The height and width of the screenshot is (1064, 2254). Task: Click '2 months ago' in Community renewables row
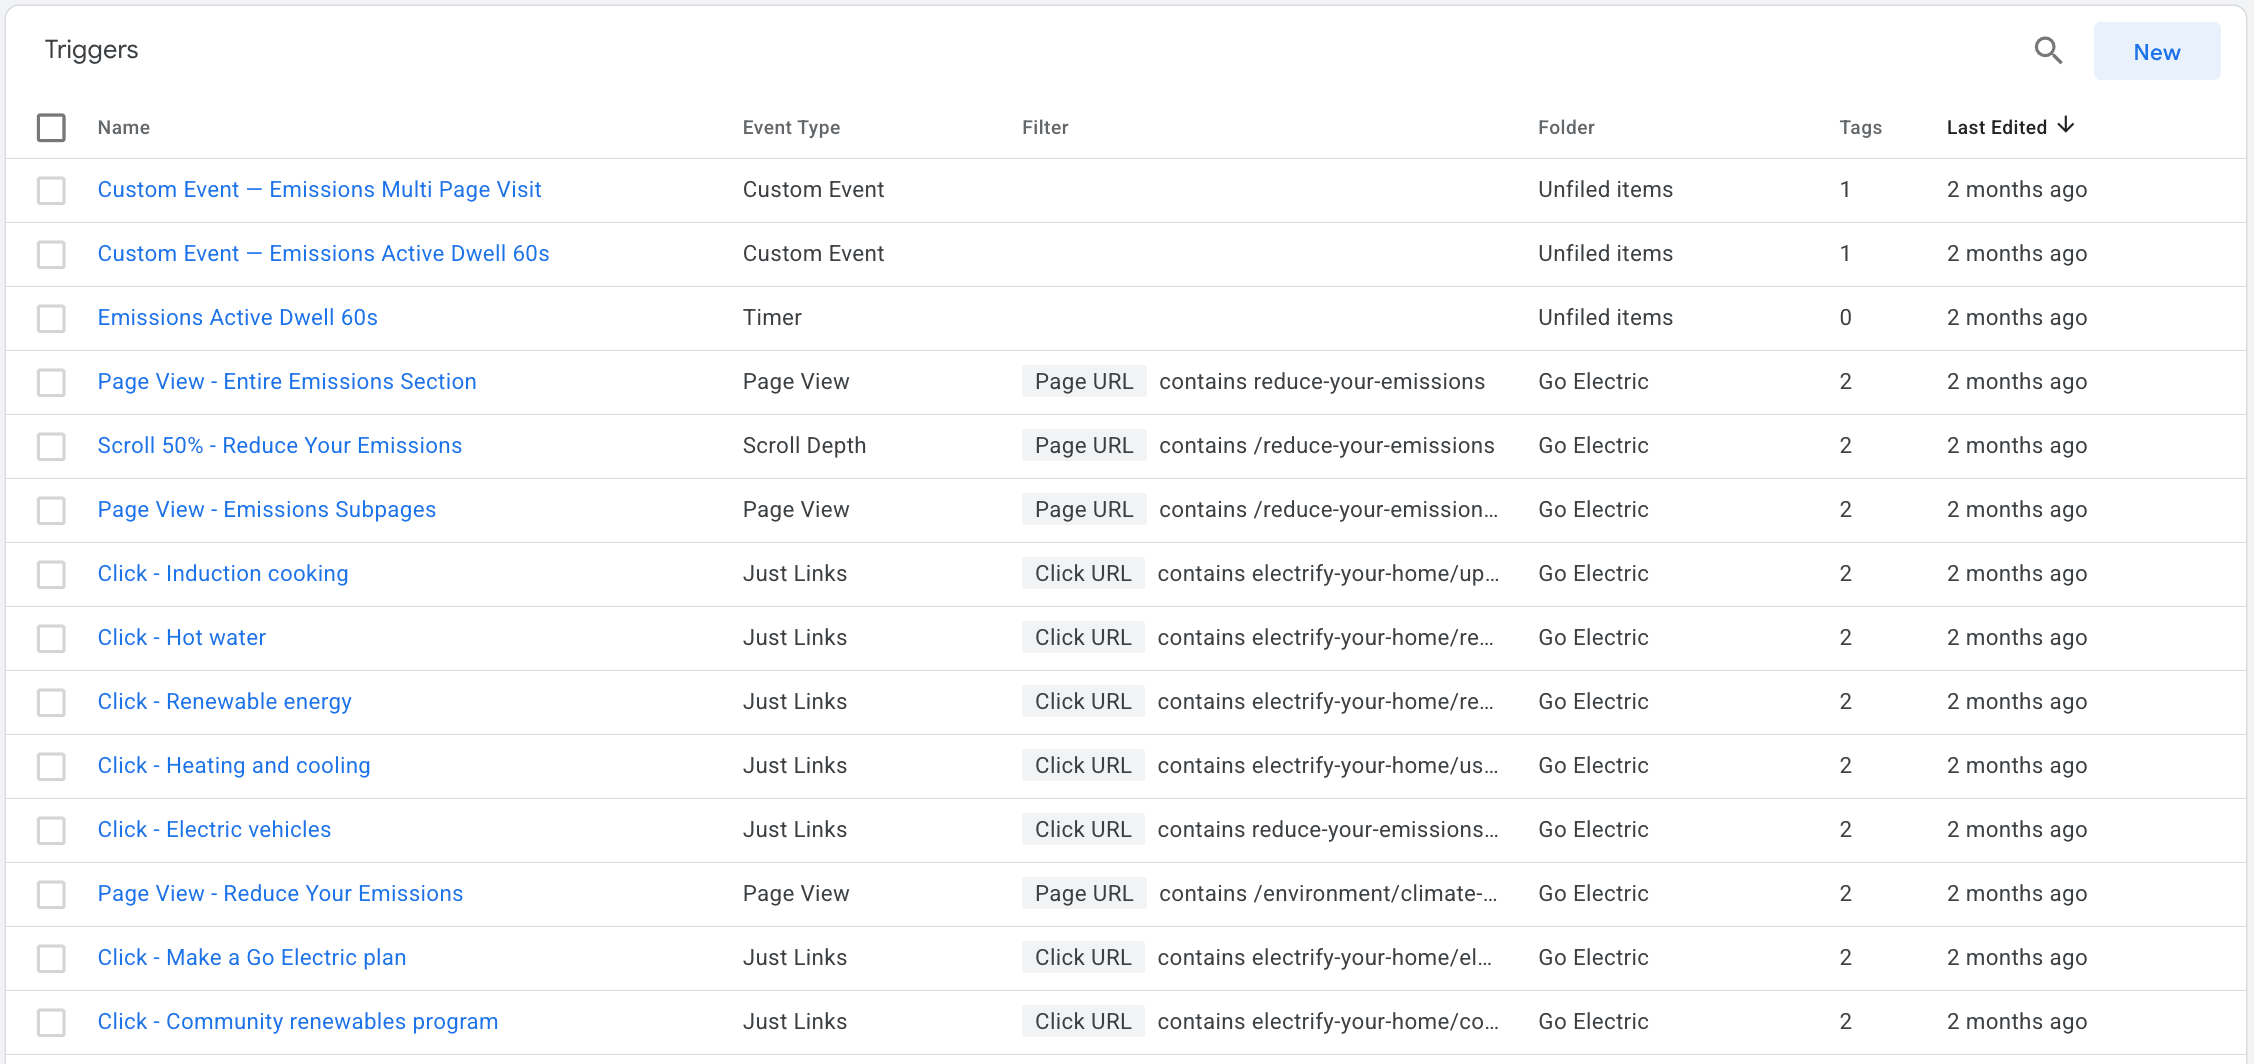[x=2016, y=1021]
